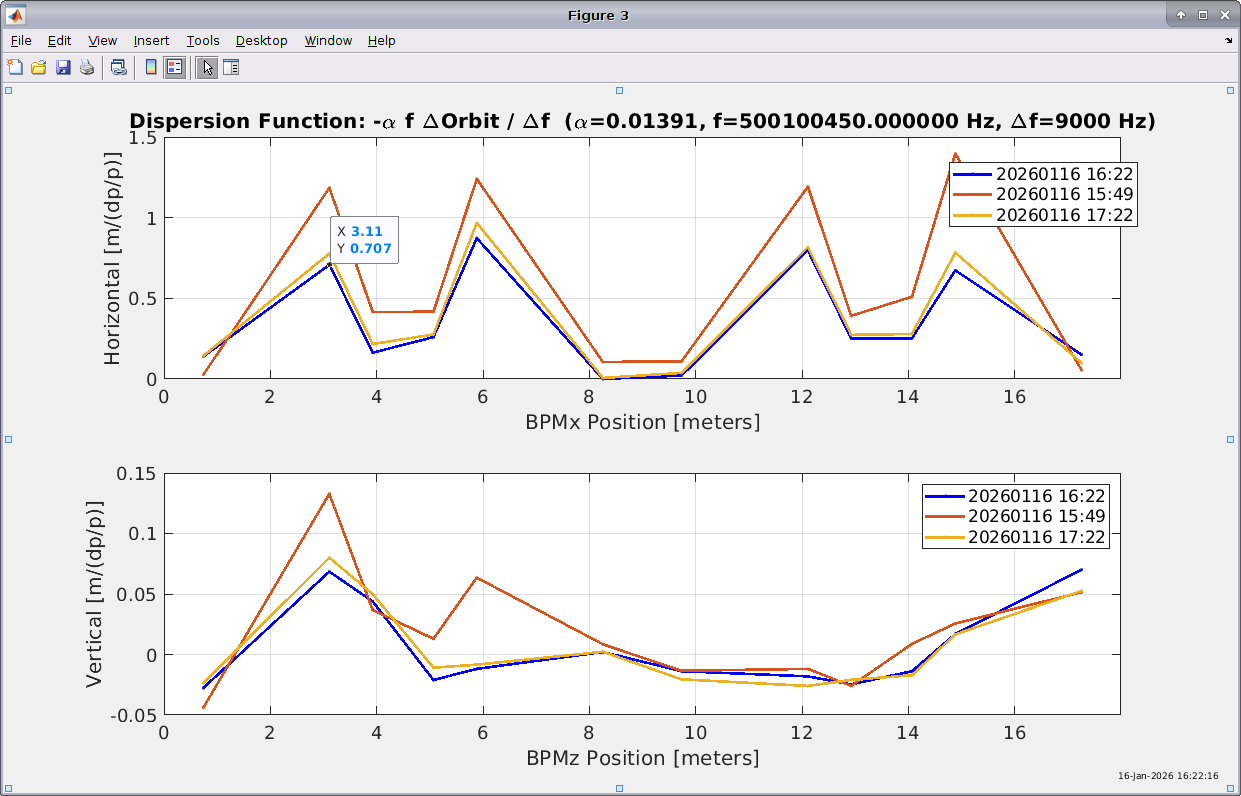Image resolution: width=1241 pixels, height=796 pixels.
Task: Save the figure using the floppy disk icon
Action: point(63,68)
